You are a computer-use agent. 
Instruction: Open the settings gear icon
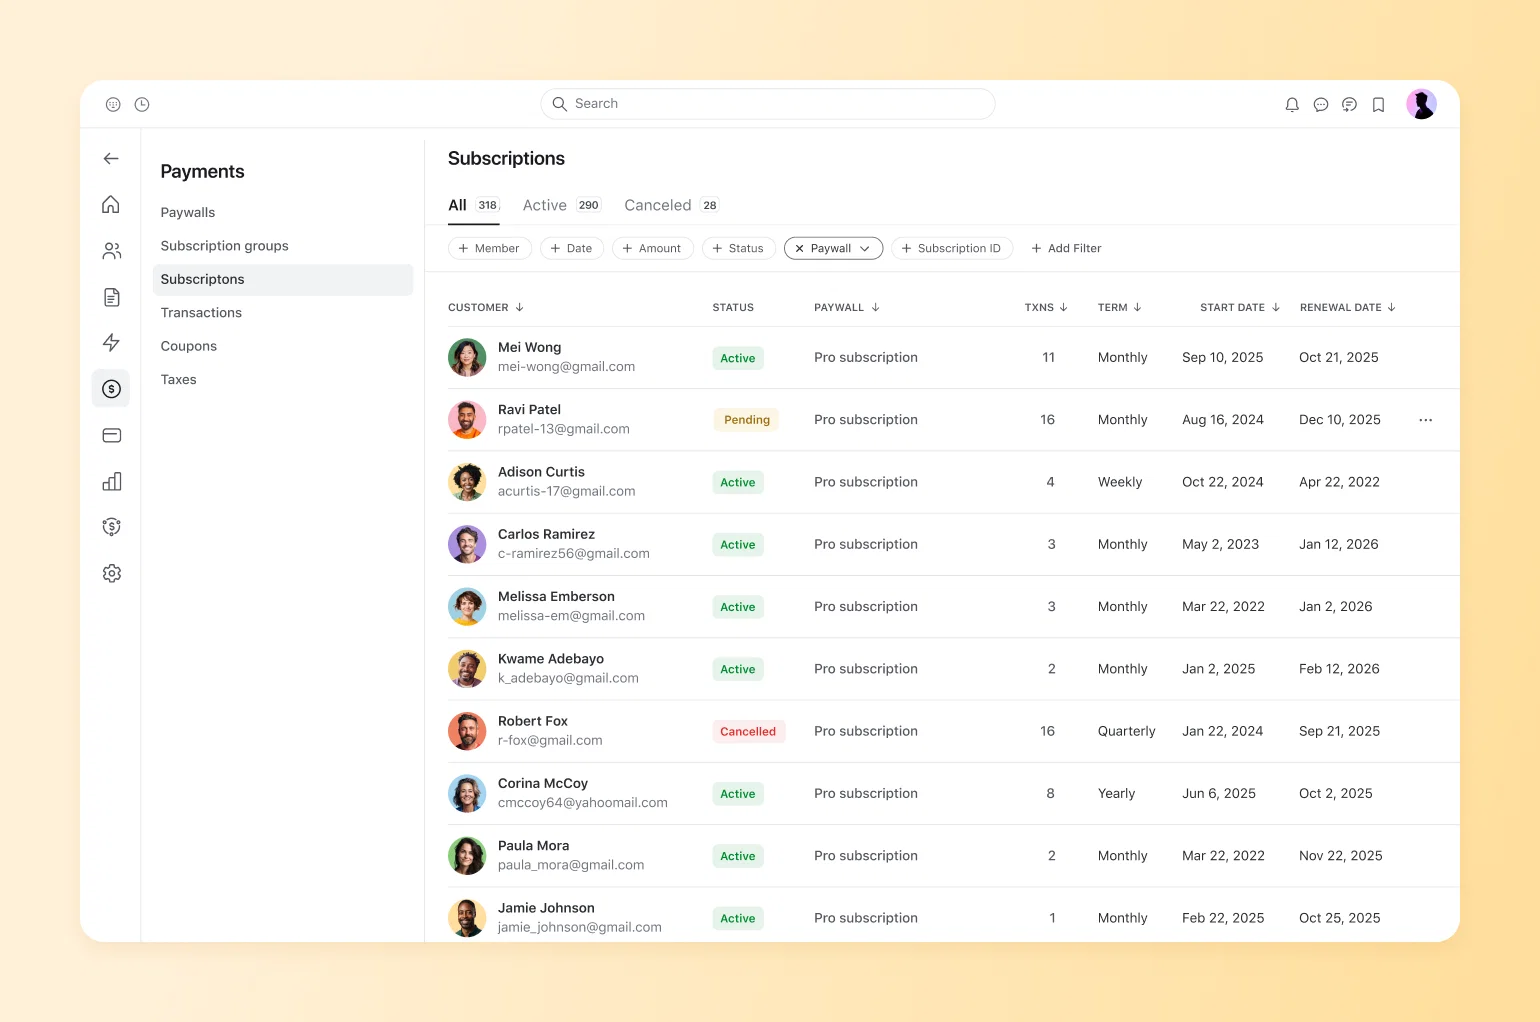(x=111, y=573)
